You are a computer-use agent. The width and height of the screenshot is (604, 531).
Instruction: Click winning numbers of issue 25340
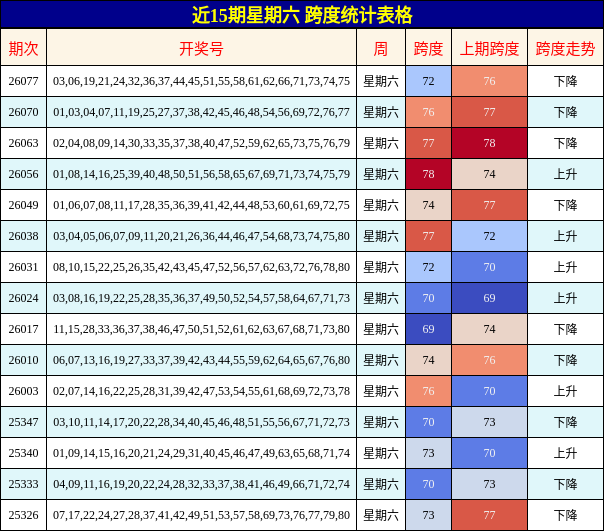(x=201, y=453)
